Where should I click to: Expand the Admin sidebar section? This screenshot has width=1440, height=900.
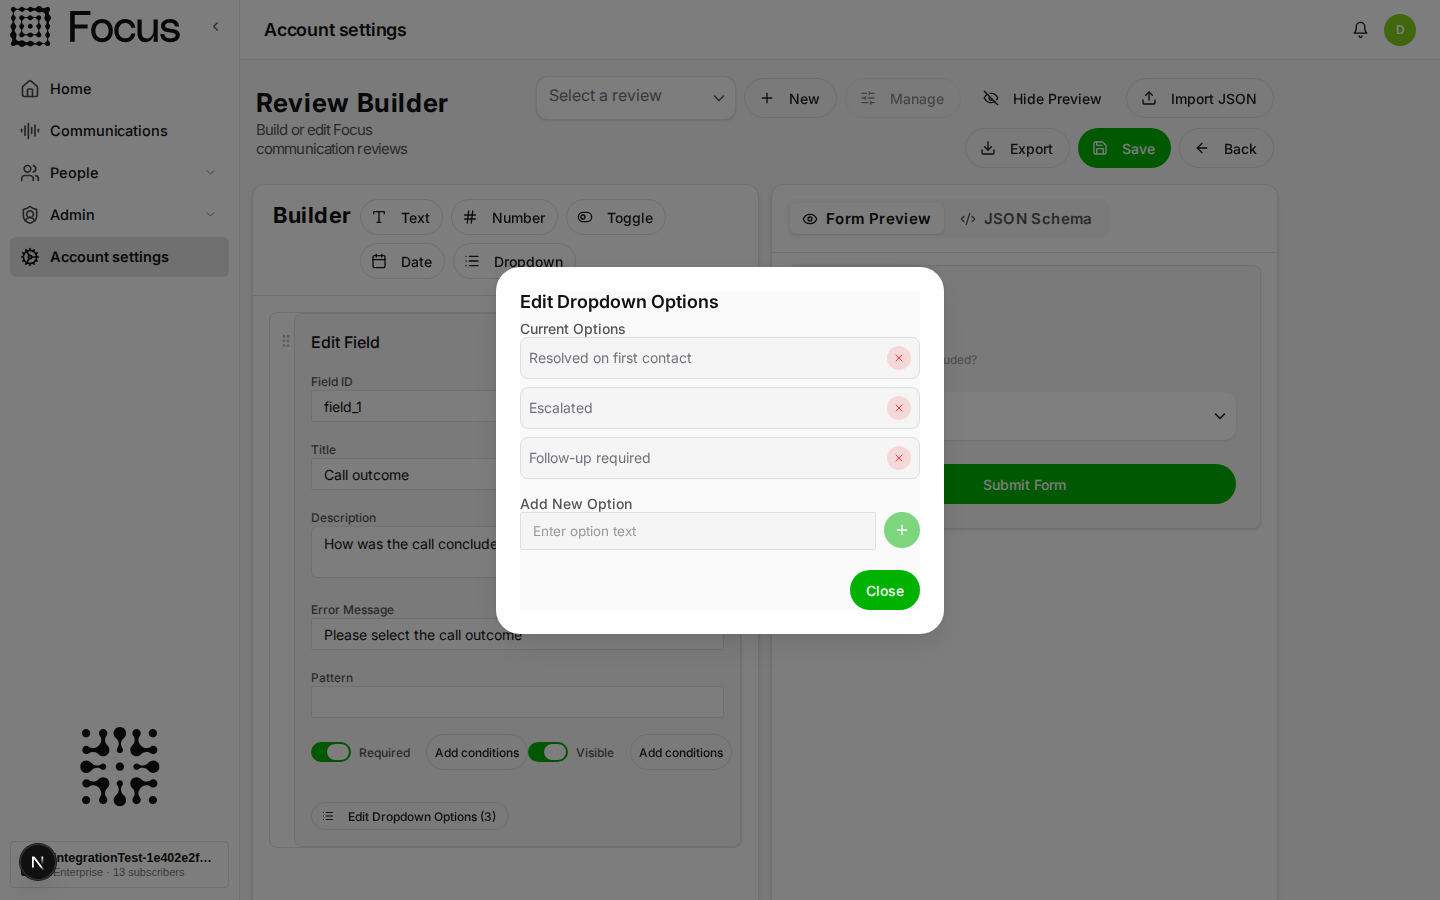point(119,215)
